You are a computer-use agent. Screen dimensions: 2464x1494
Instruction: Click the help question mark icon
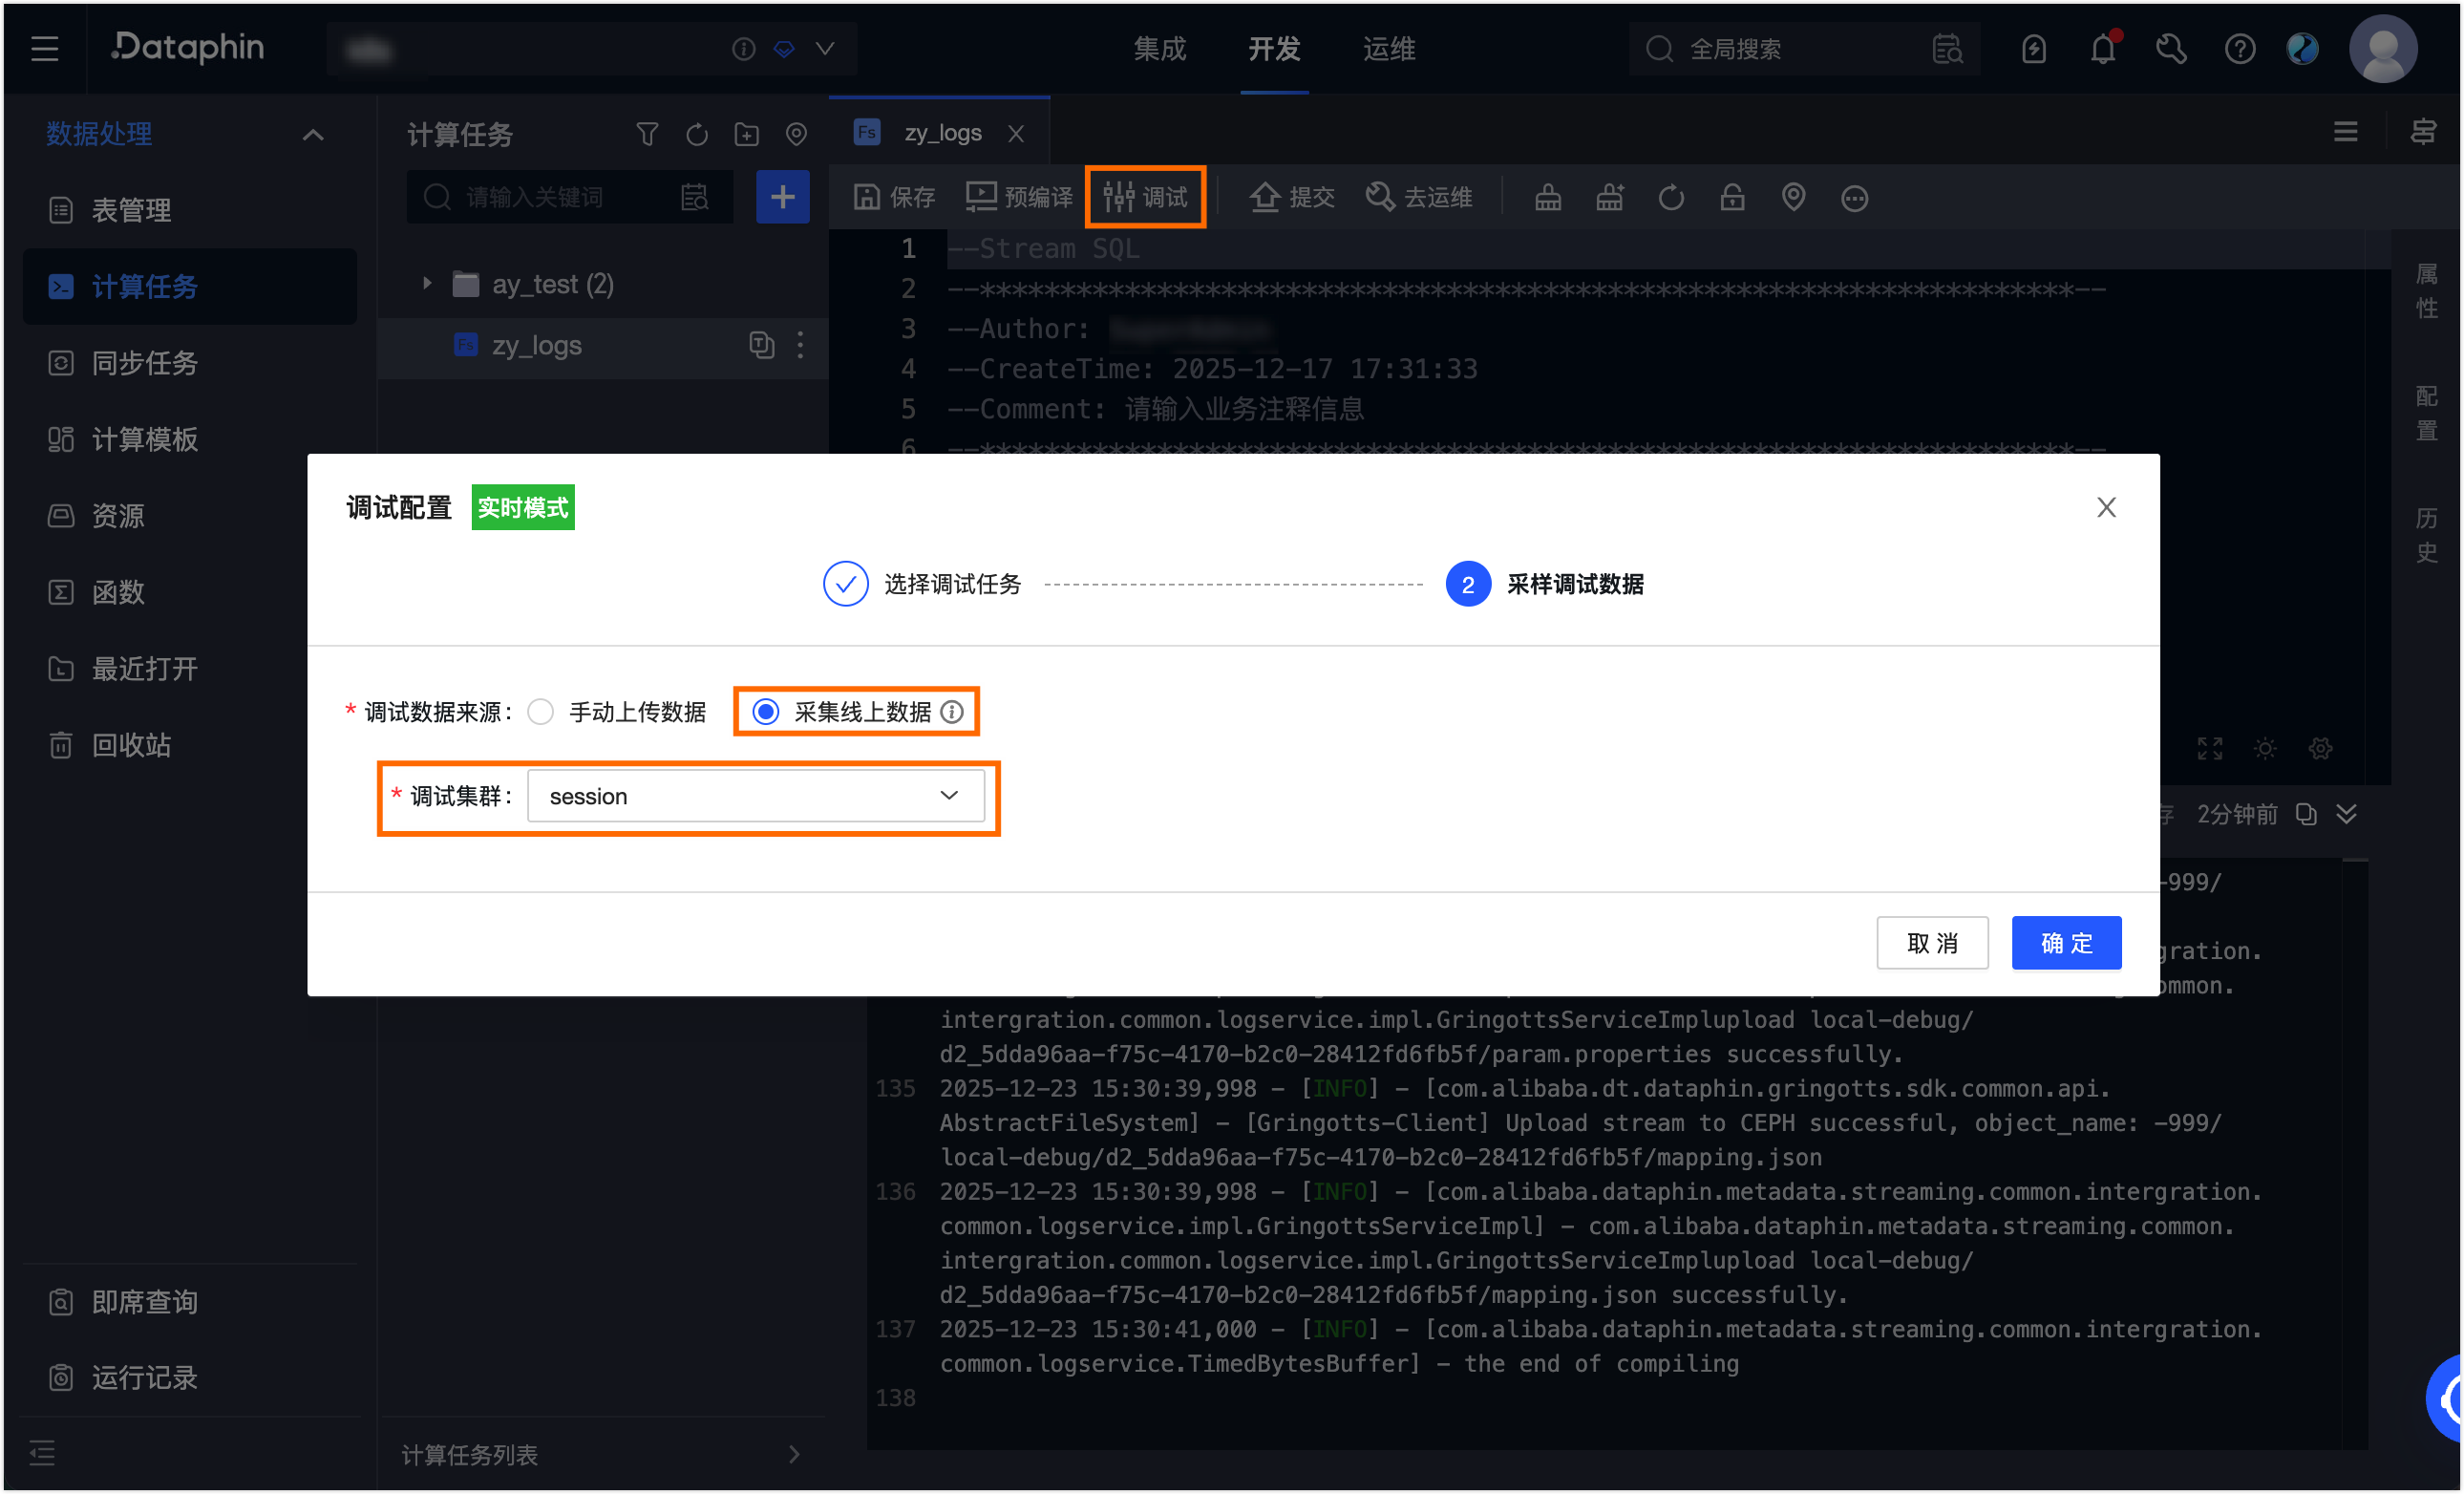point(2239,49)
